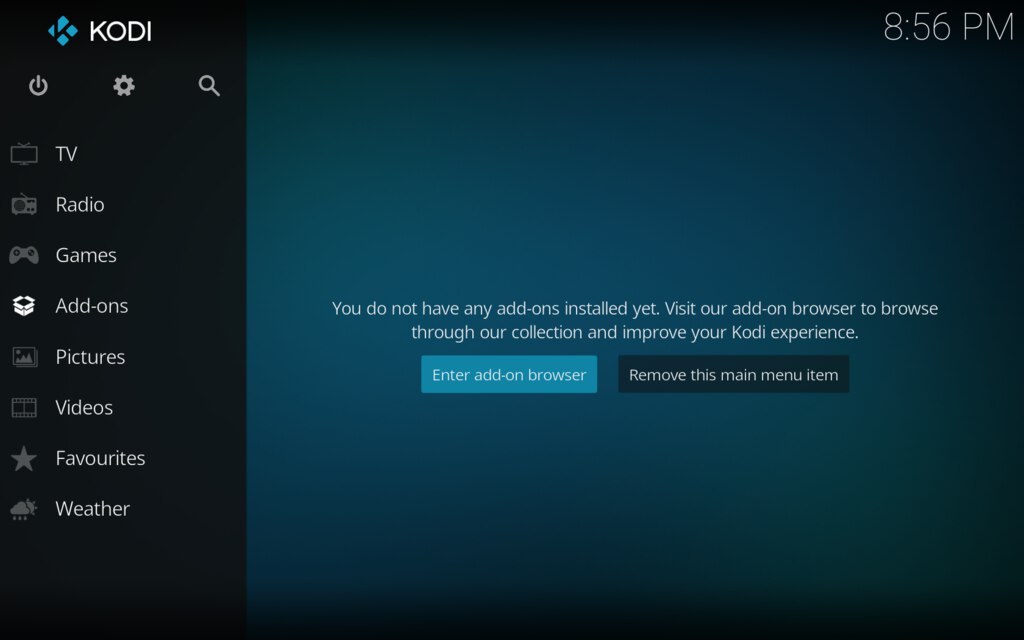Go to the Videos menu text label
The width and height of the screenshot is (1024, 640).
pos(84,407)
